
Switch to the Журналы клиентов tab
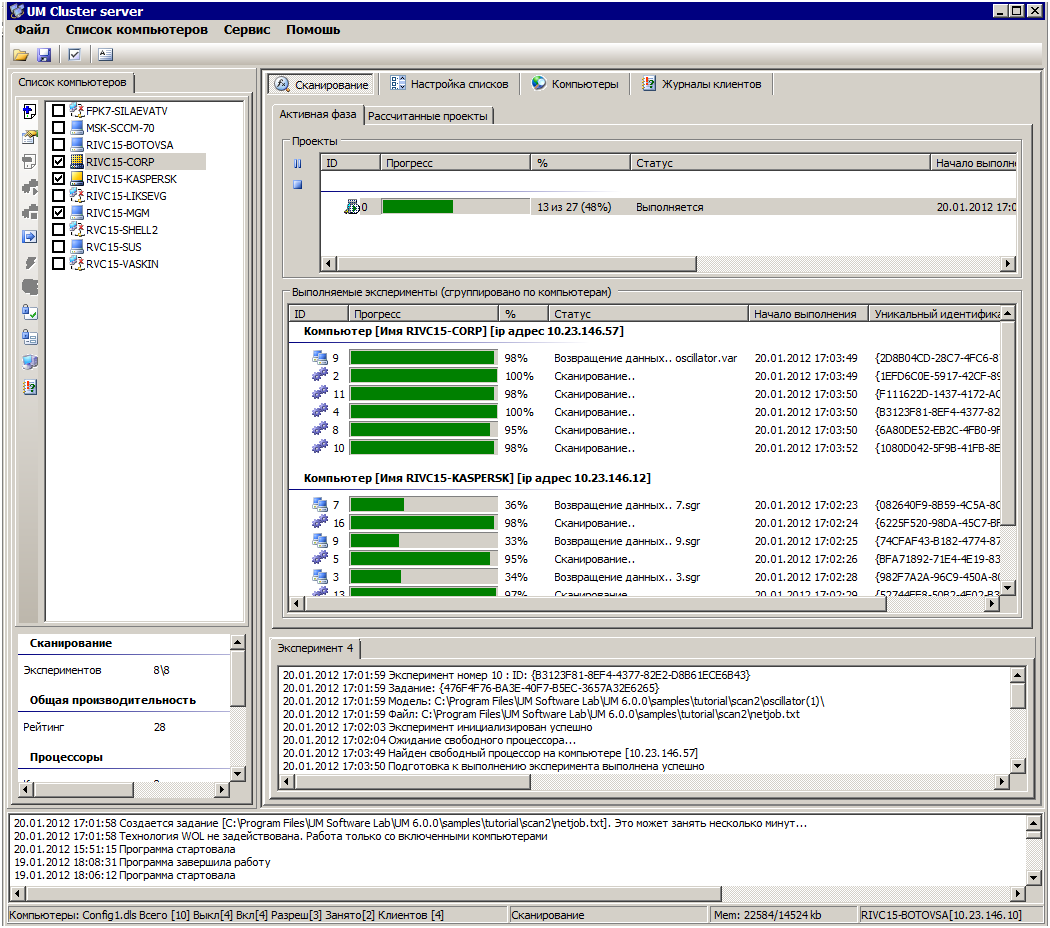pos(702,84)
